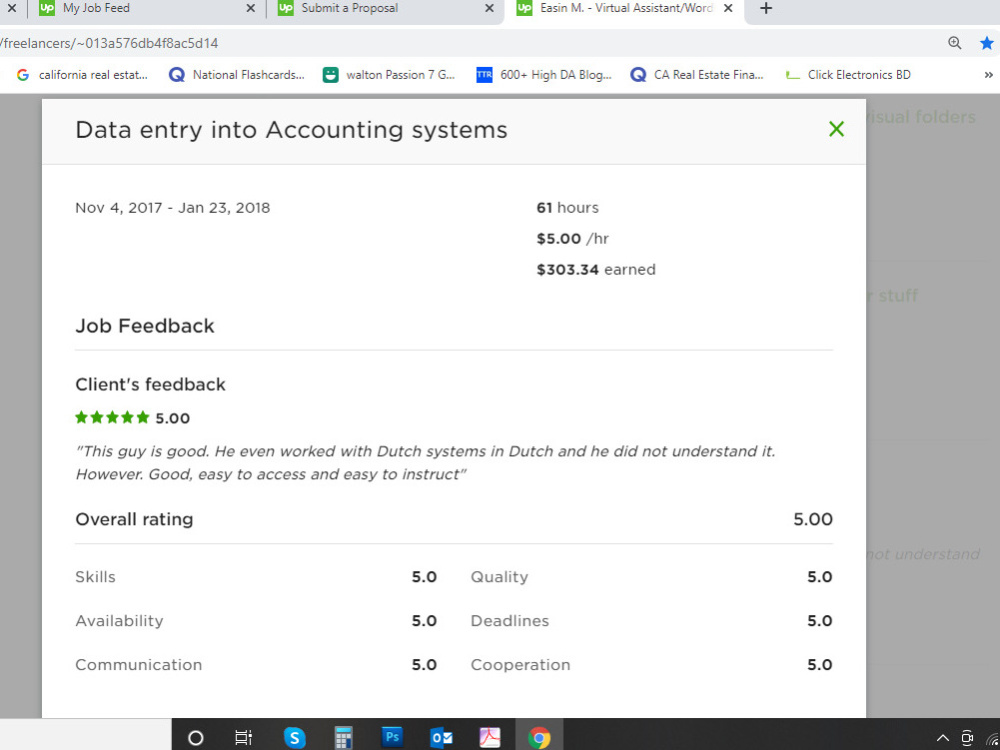Open the 600+ High DA Blog bookmark
The width and height of the screenshot is (1000, 750).
pyautogui.click(x=545, y=75)
